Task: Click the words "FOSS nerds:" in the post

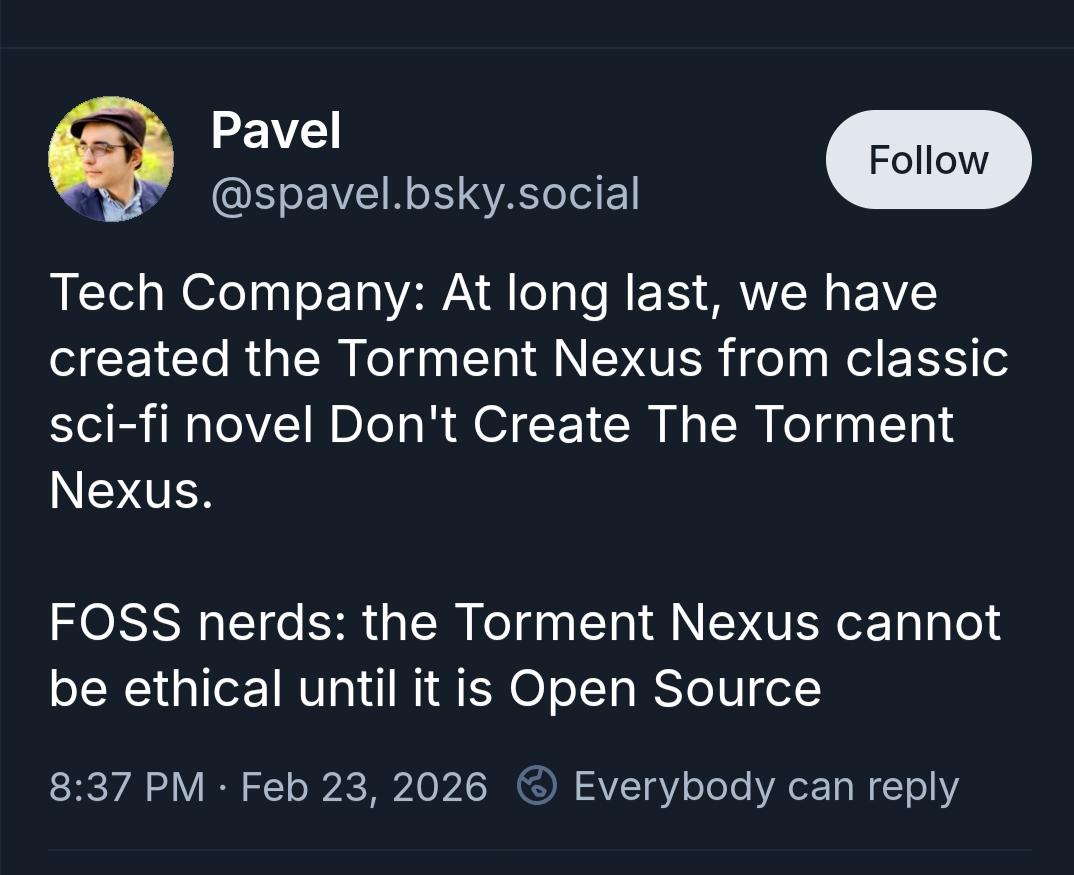Action: tap(198, 622)
